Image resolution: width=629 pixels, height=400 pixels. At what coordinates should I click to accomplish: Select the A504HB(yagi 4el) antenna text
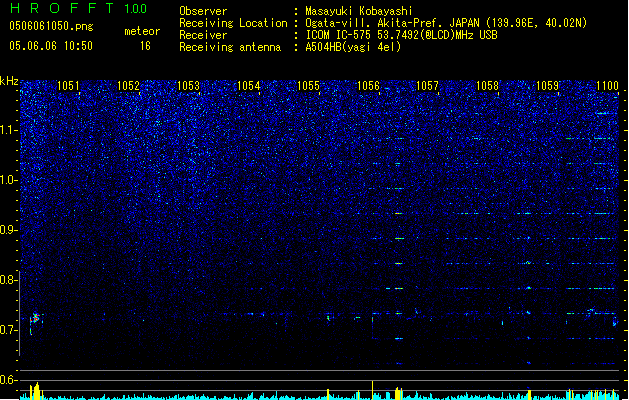(x=353, y=47)
